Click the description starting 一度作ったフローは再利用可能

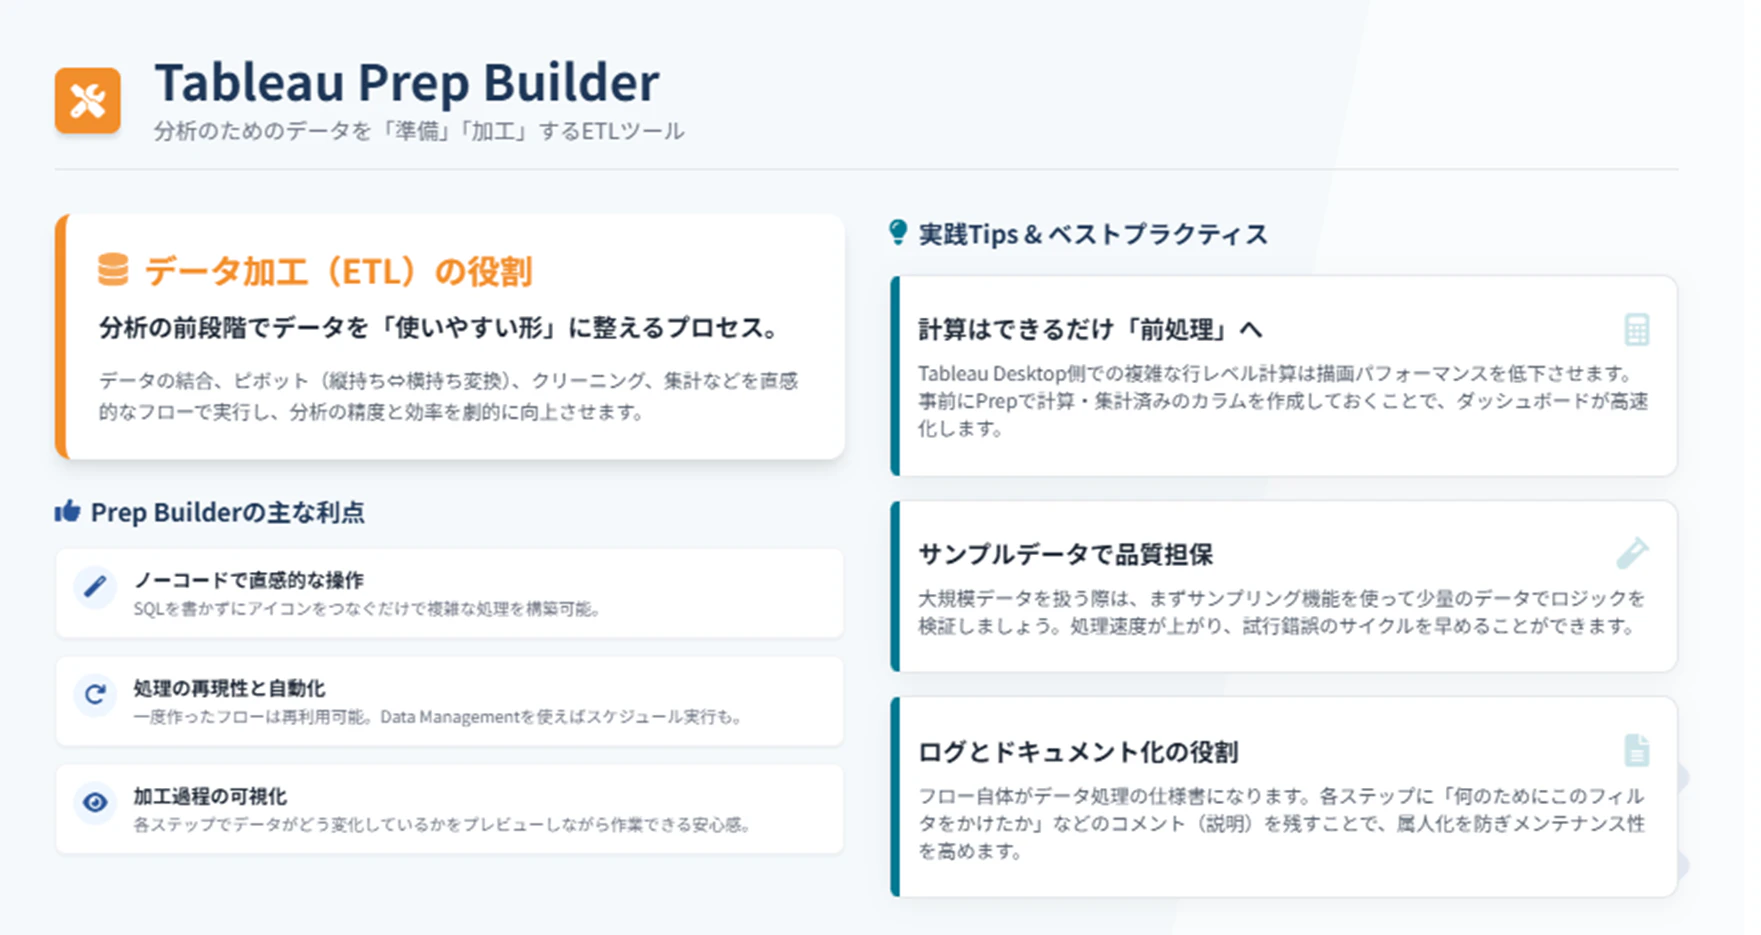point(438,717)
